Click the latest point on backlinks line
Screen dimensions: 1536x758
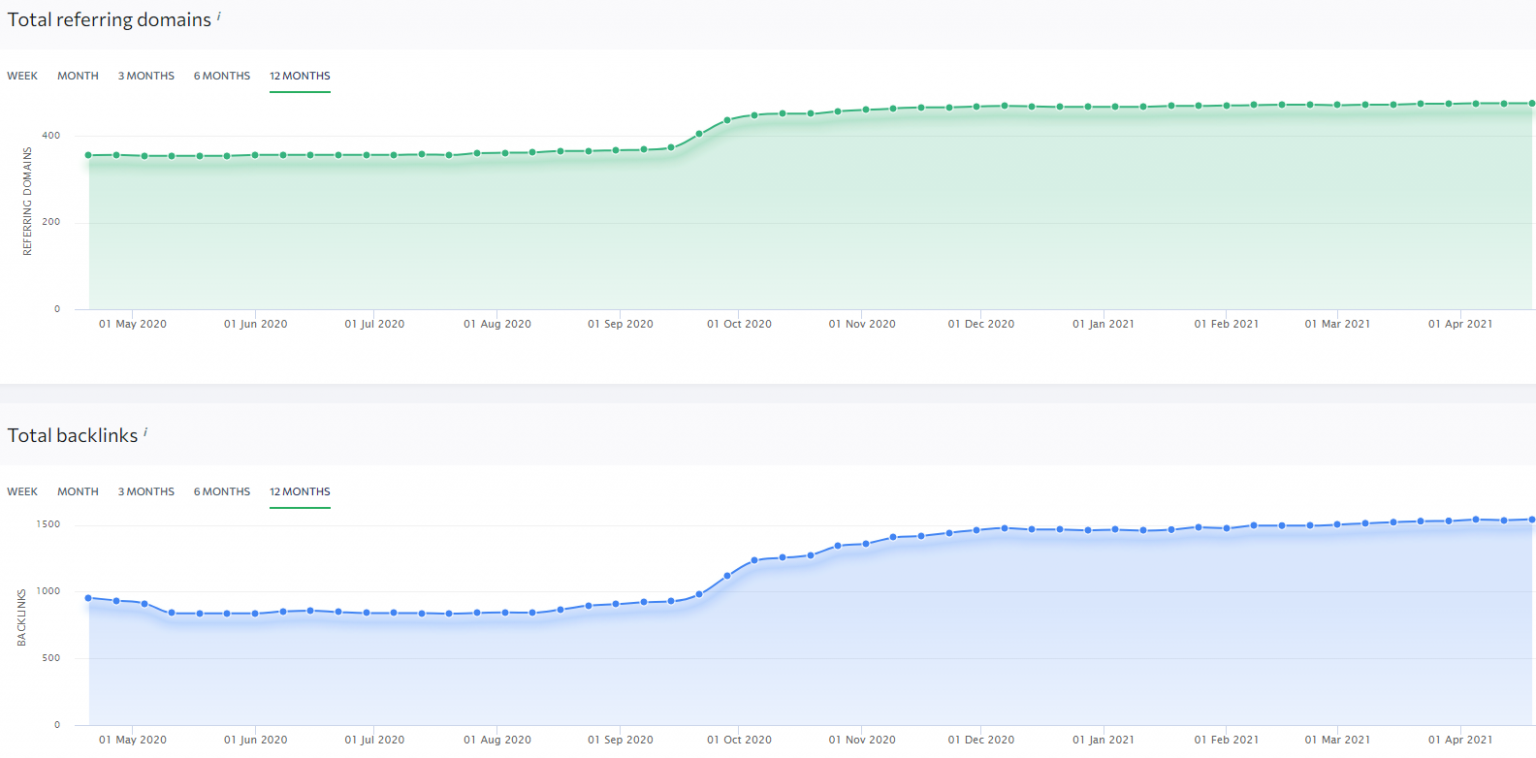1531,519
